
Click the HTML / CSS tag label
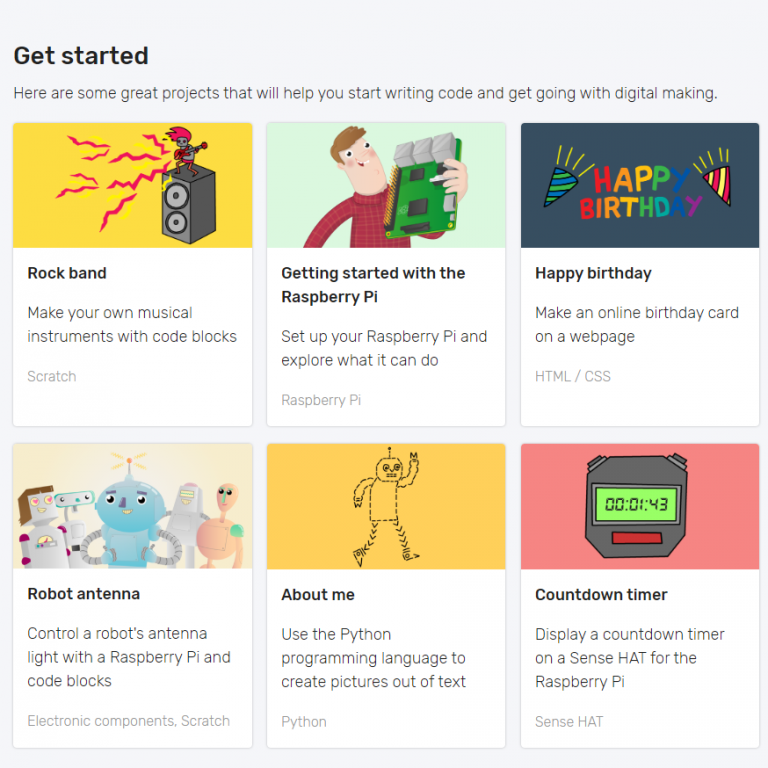(x=573, y=376)
